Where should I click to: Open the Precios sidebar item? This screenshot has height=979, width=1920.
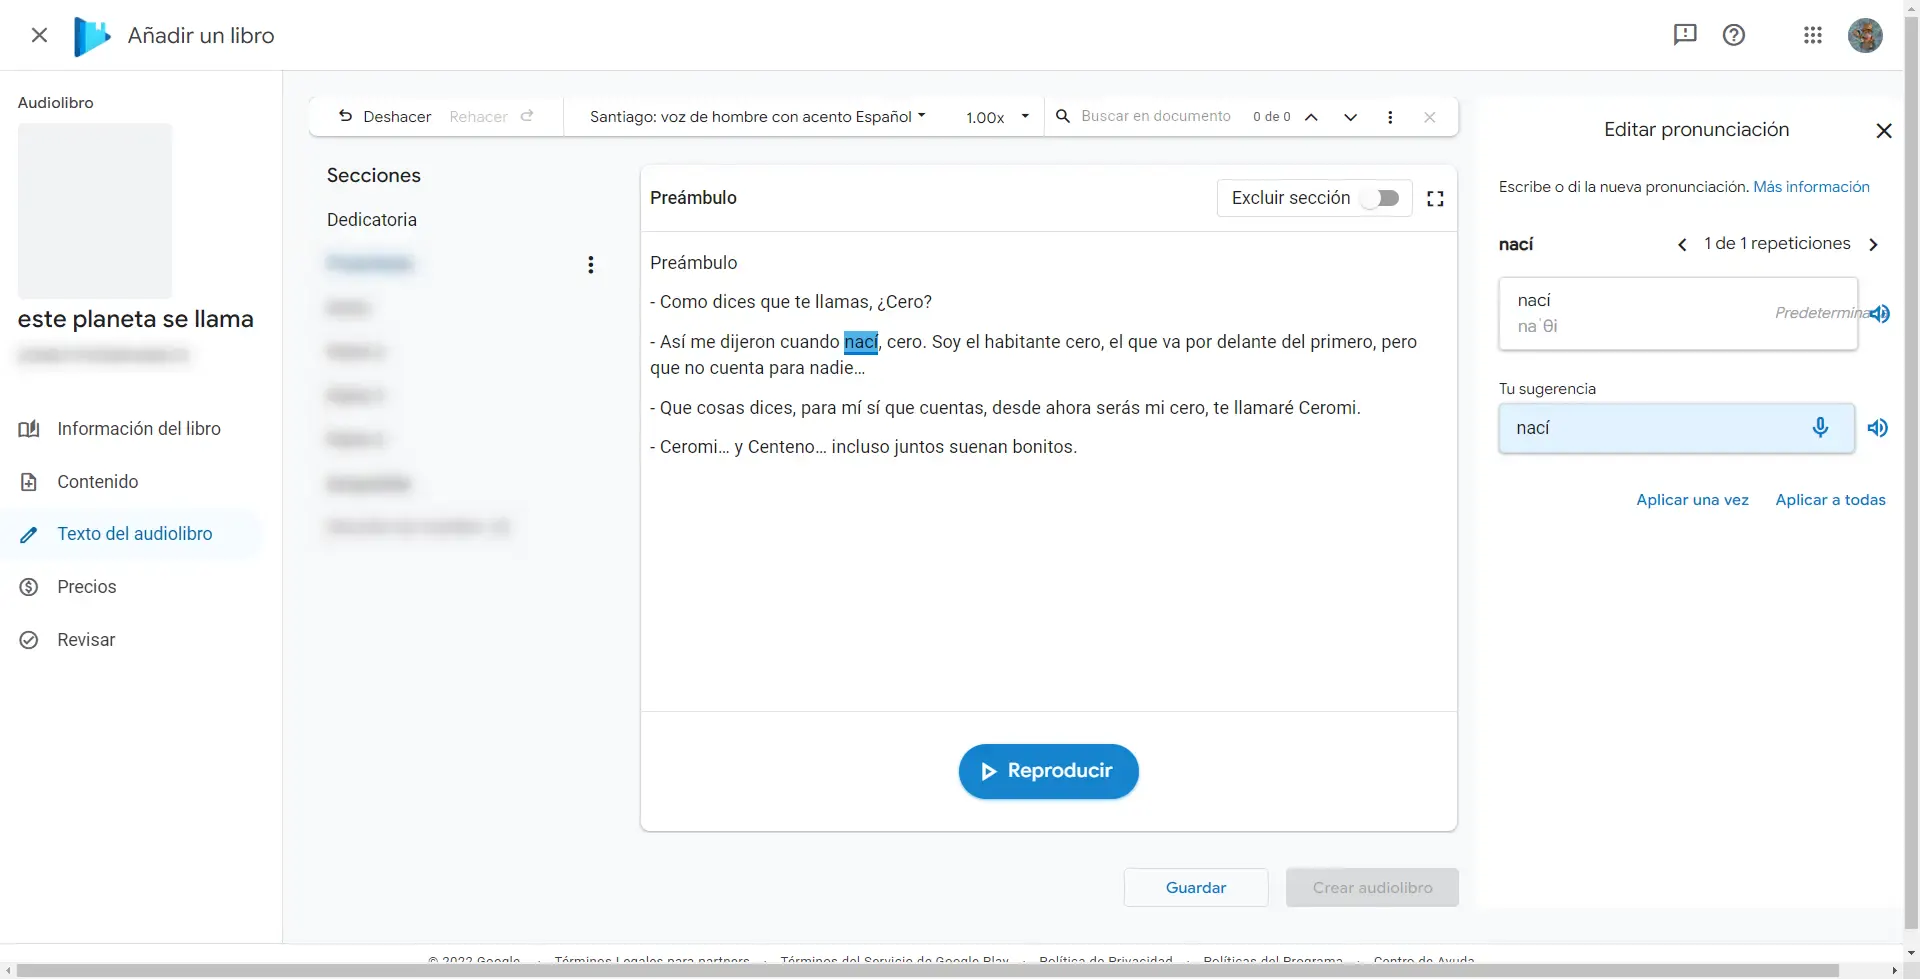point(87,587)
